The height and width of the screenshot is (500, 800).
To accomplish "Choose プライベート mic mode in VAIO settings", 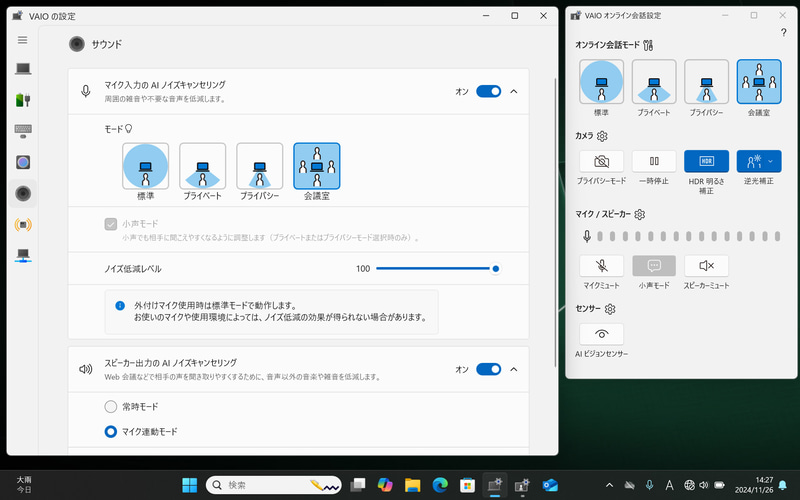I will coord(203,166).
